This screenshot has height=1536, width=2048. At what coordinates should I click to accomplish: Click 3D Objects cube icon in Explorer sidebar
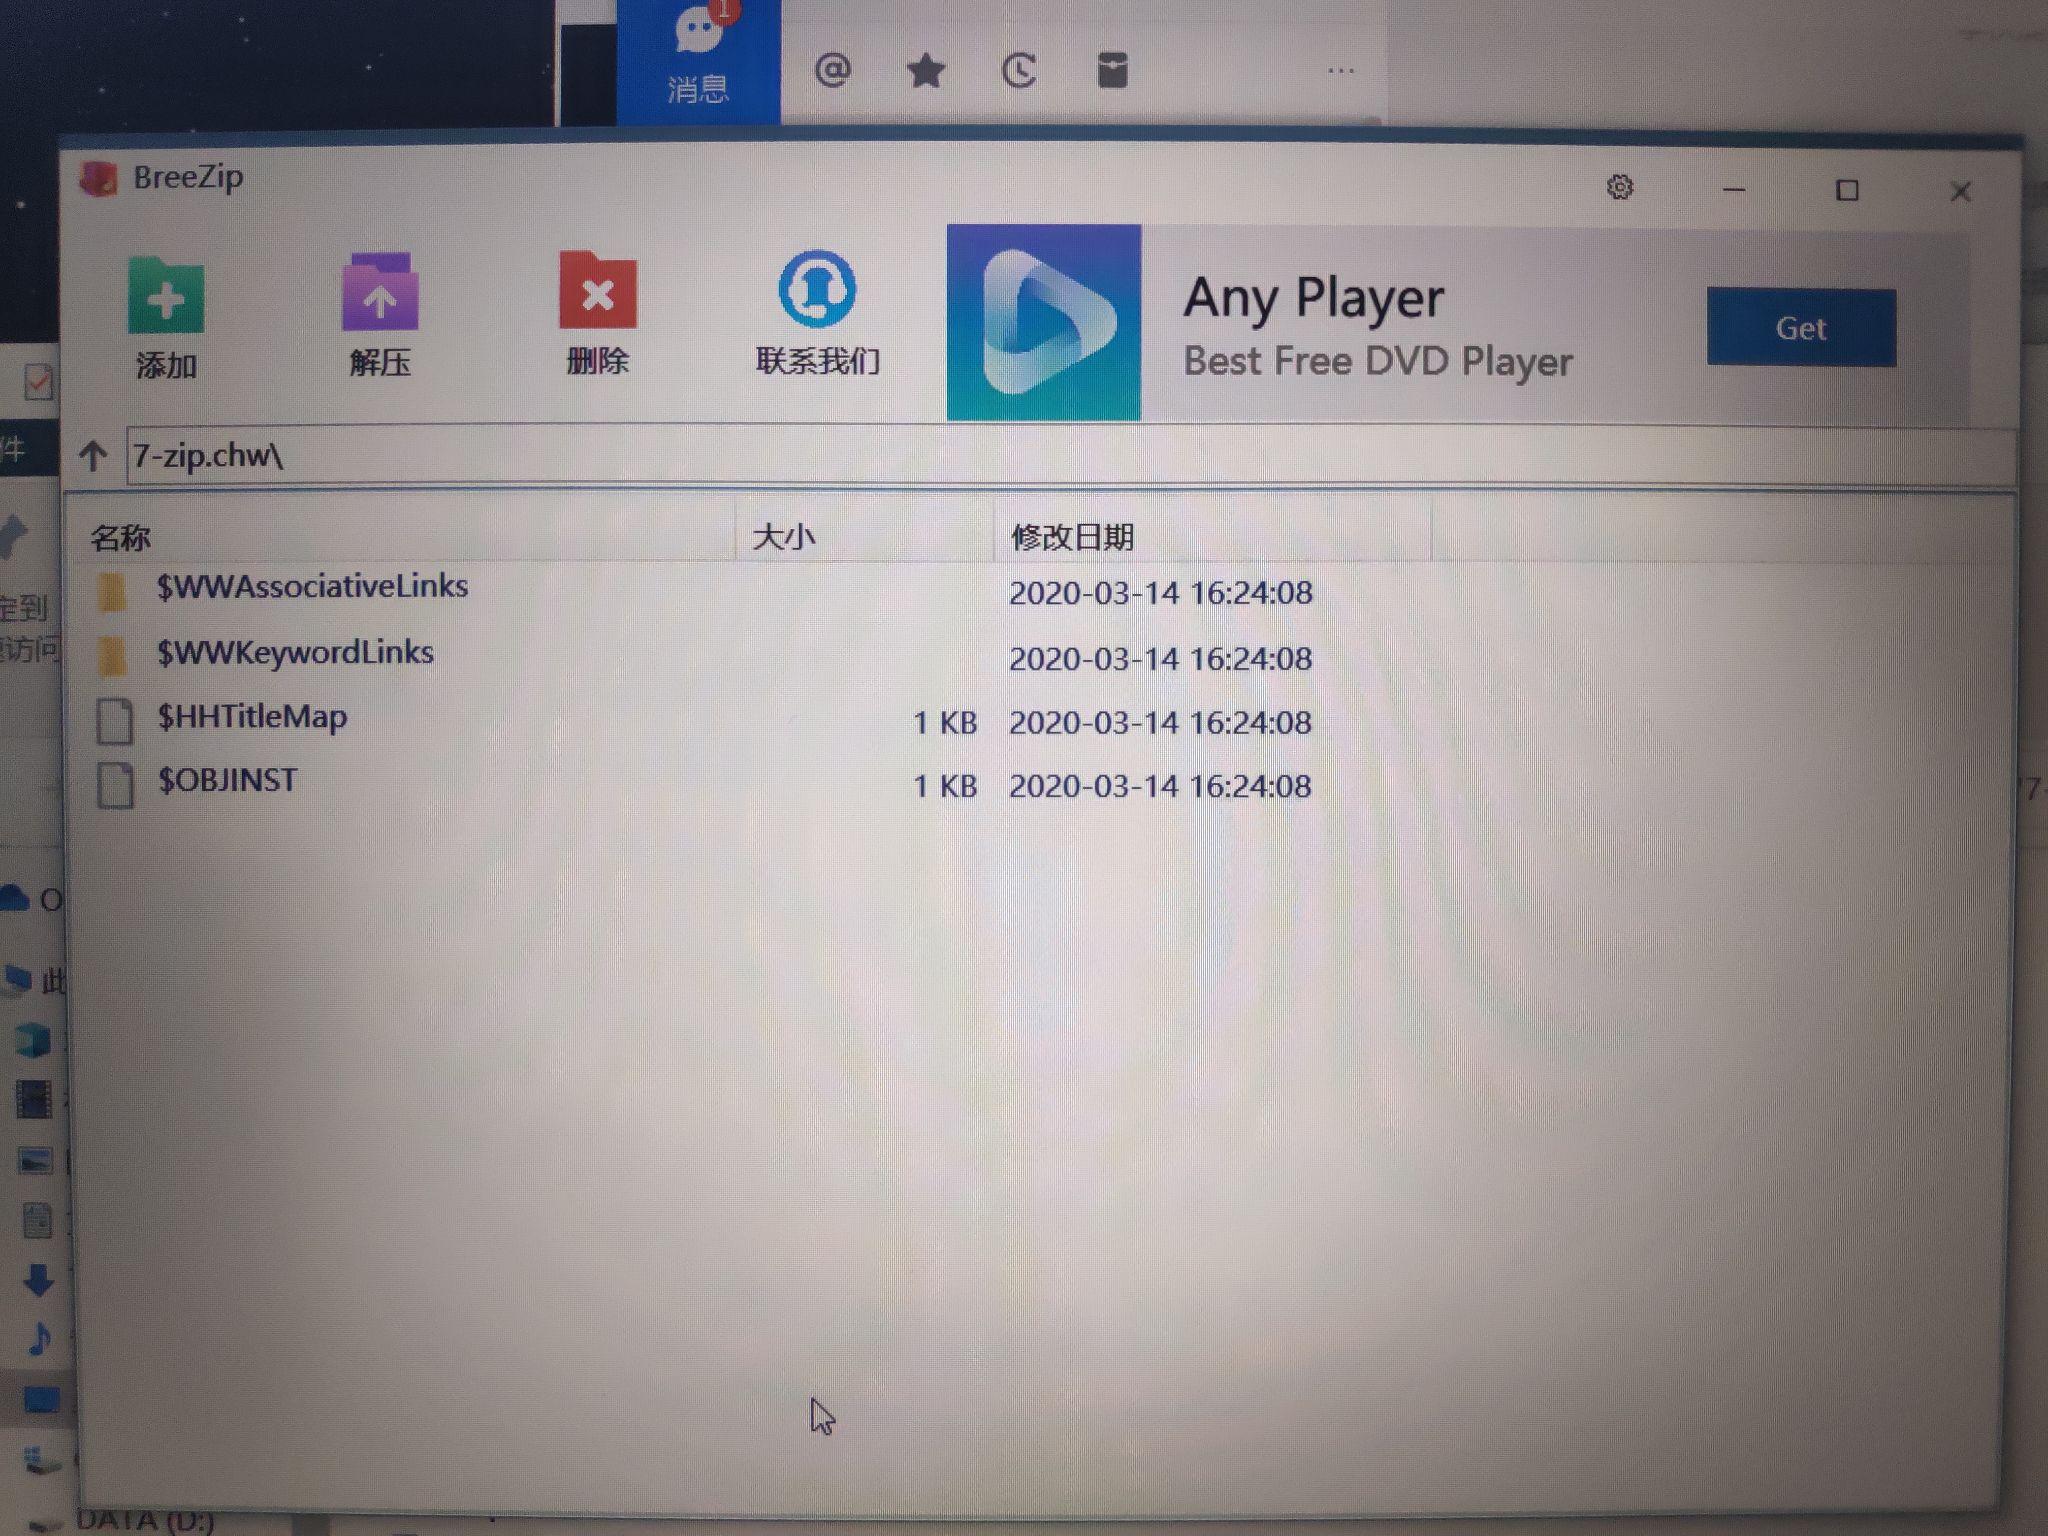coord(32,1040)
